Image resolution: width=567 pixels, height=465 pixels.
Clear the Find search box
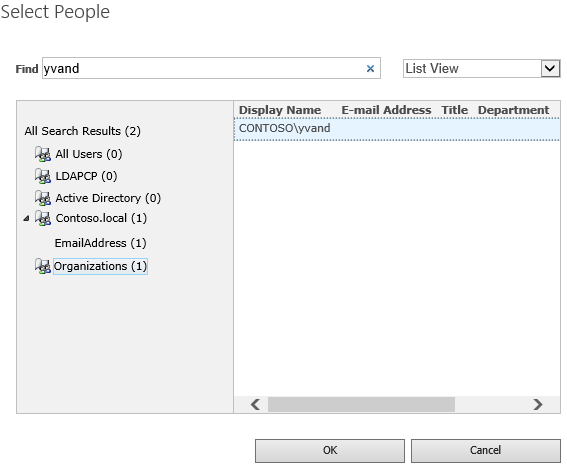pos(370,68)
